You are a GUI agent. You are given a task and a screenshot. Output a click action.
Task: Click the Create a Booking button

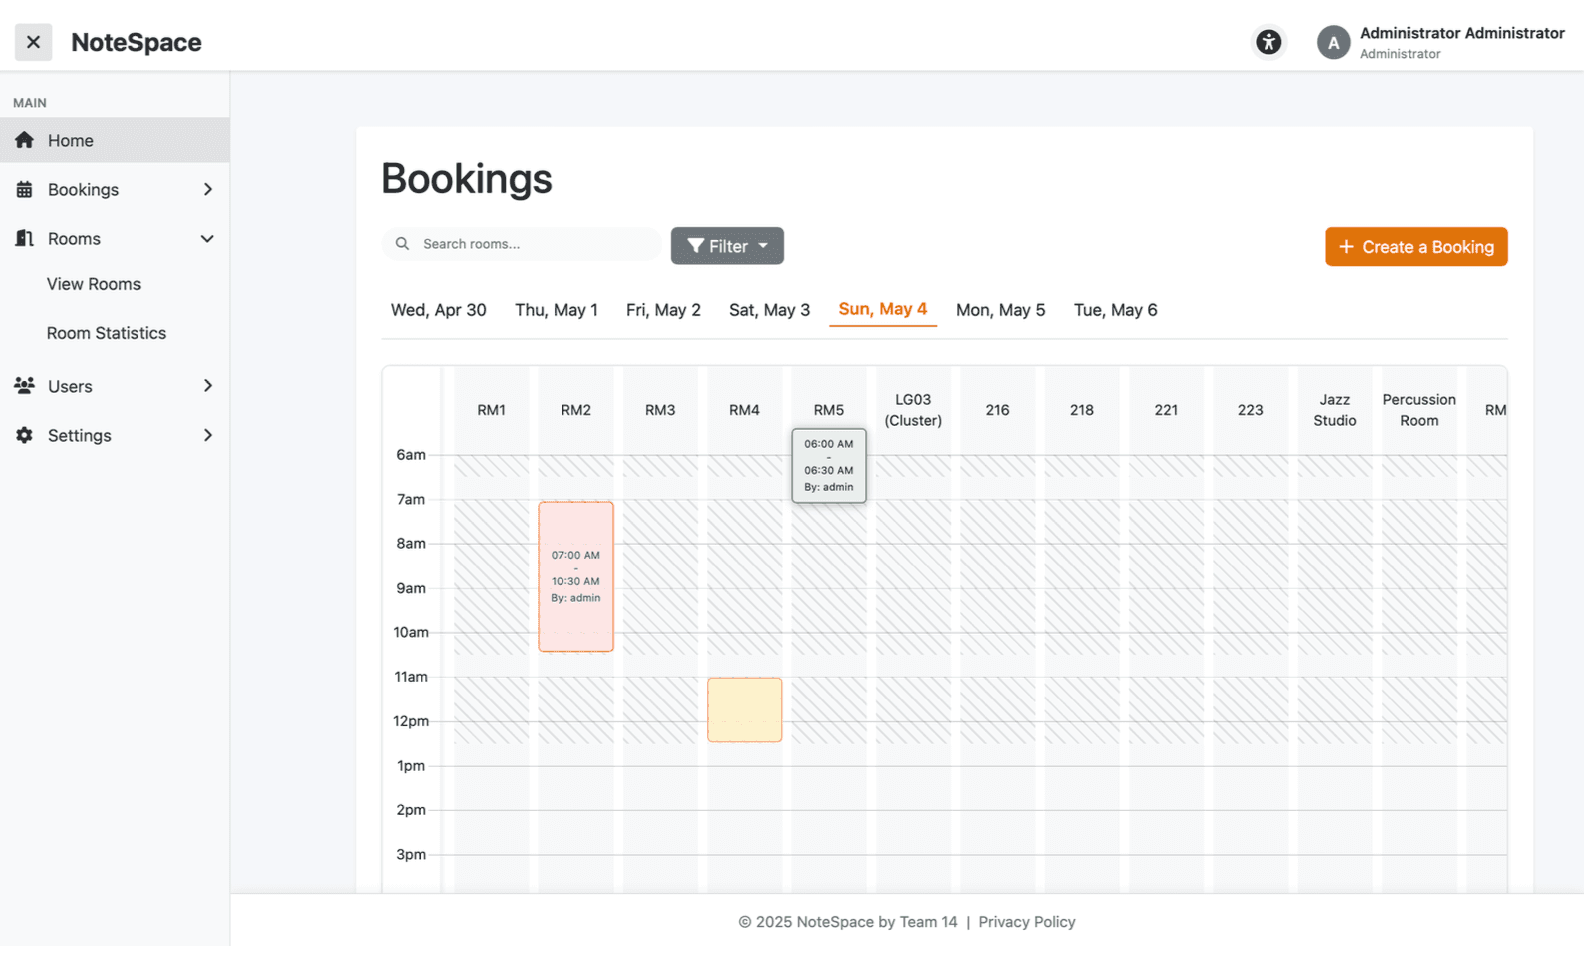(x=1415, y=247)
